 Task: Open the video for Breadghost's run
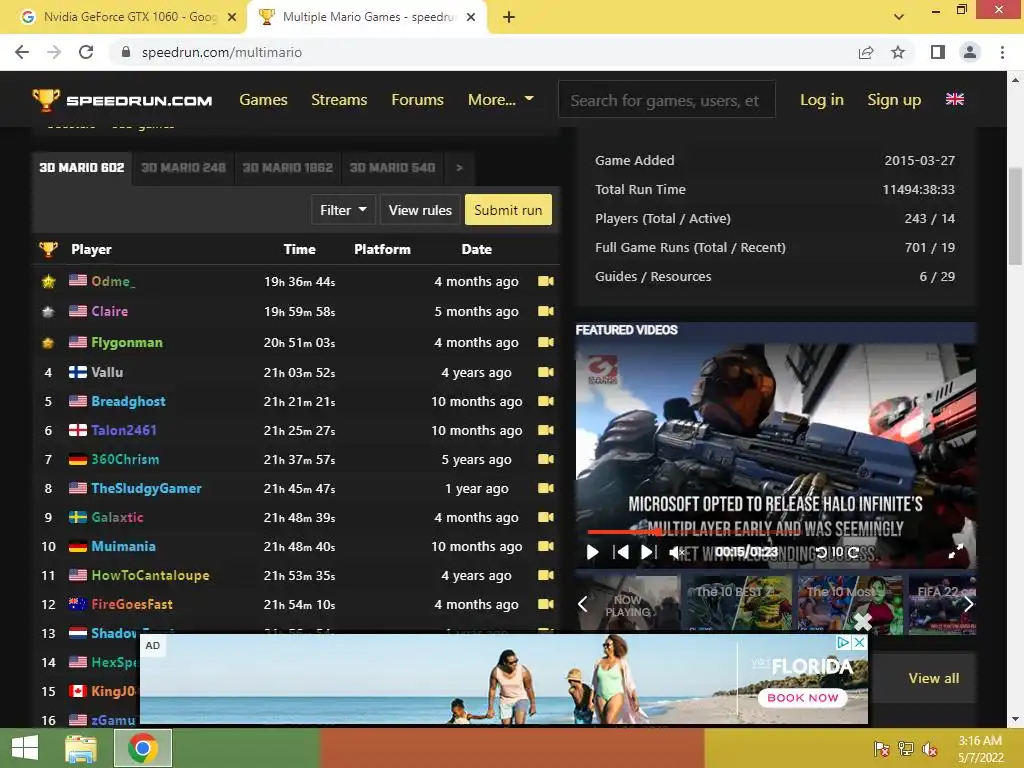click(546, 401)
